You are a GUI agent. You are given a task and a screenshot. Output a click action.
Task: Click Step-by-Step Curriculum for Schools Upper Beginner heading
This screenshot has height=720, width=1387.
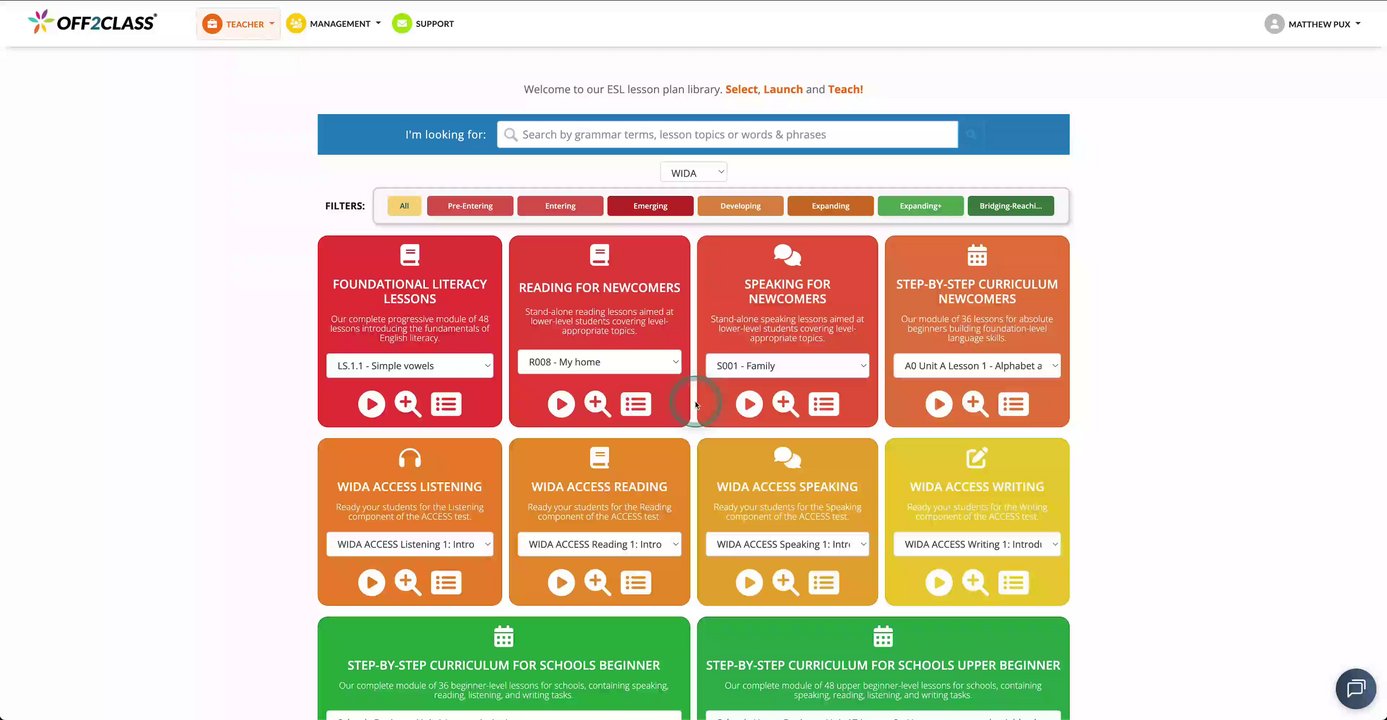click(883, 665)
